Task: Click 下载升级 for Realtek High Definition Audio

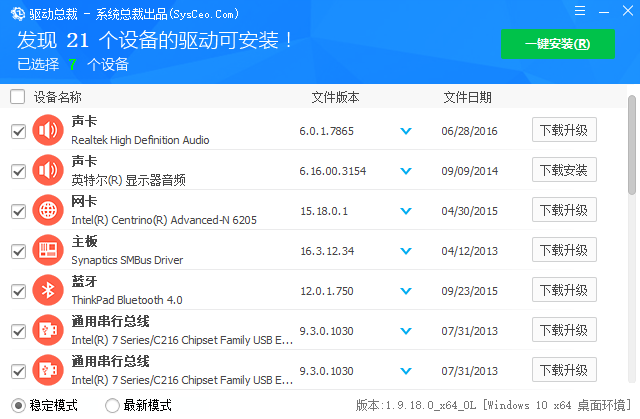Action: (x=564, y=130)
